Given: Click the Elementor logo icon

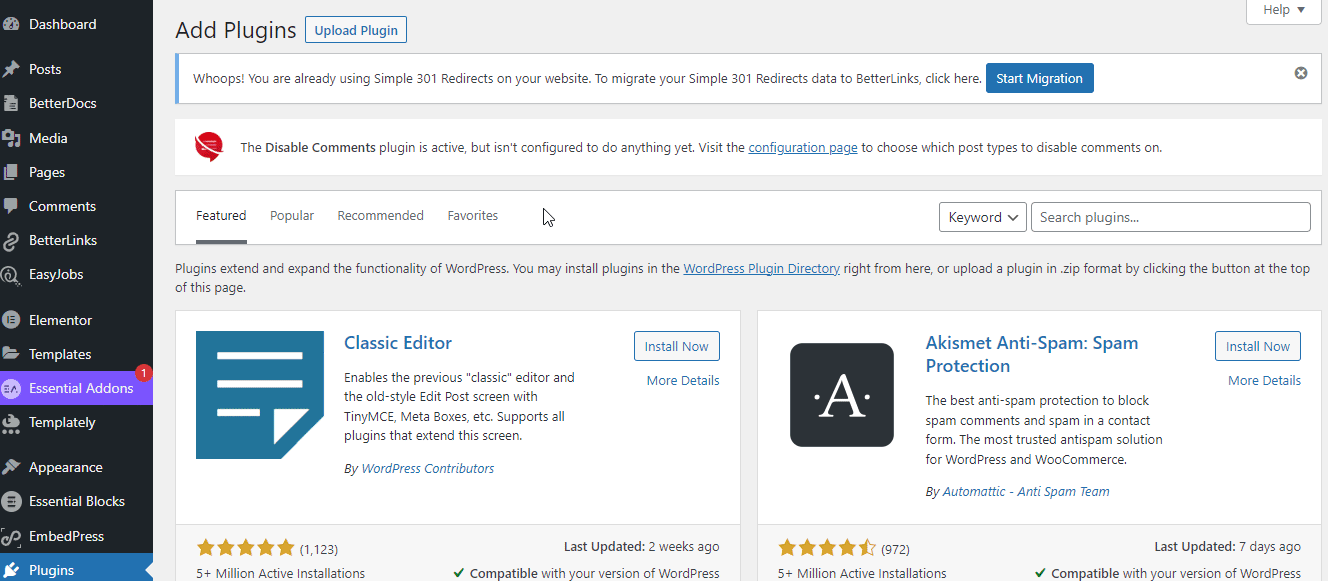Looking at the screenshot, I should 11,320.
